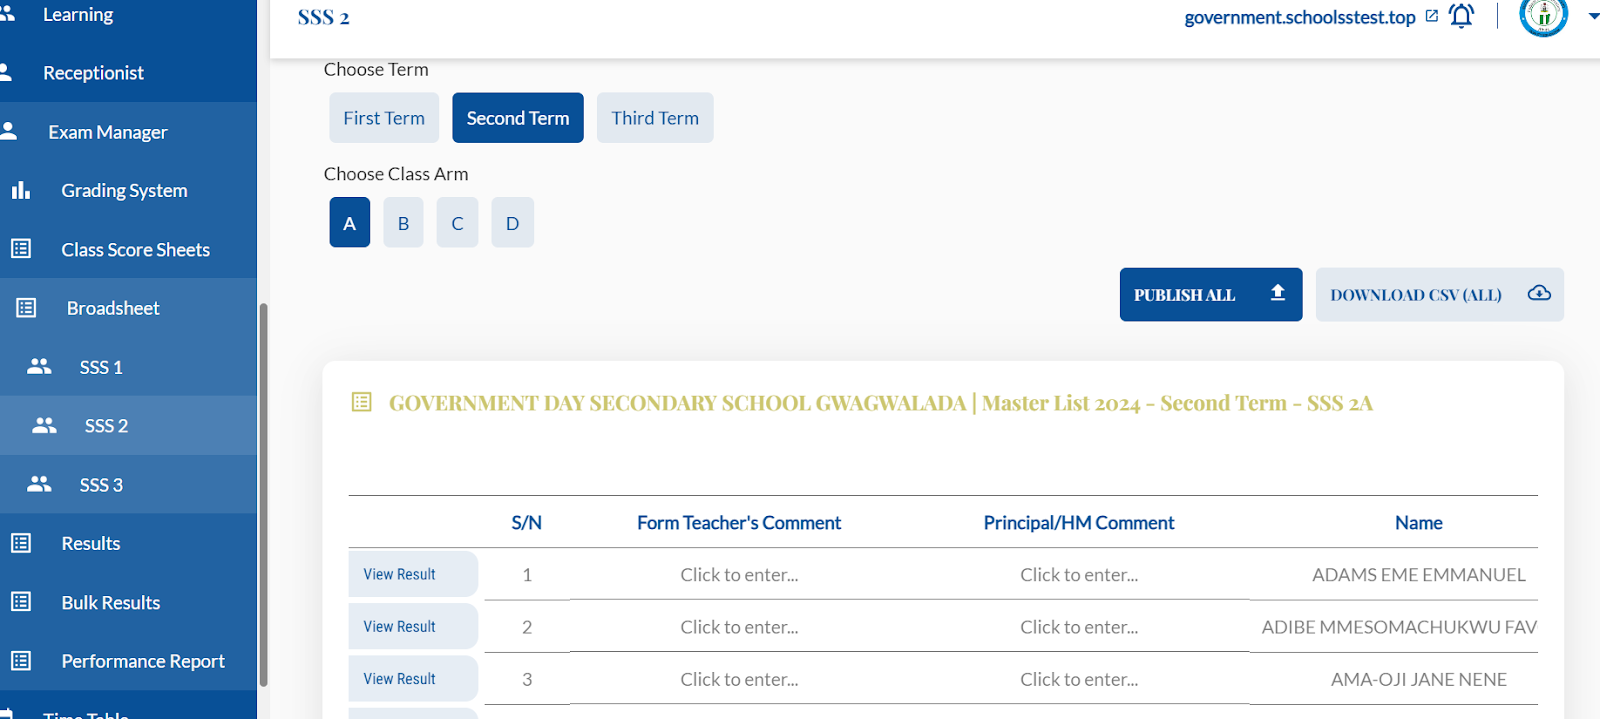This screenshot has width=1600, height=719.
Task: Open the school logo profile avatar
Action: point(1543,15)
